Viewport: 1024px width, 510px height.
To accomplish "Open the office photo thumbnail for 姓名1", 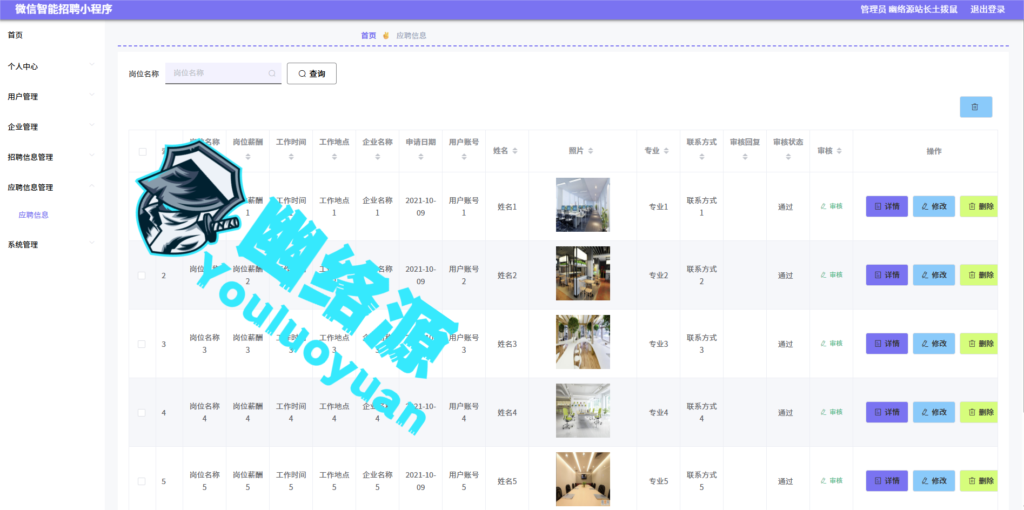I will click(583, 205).
